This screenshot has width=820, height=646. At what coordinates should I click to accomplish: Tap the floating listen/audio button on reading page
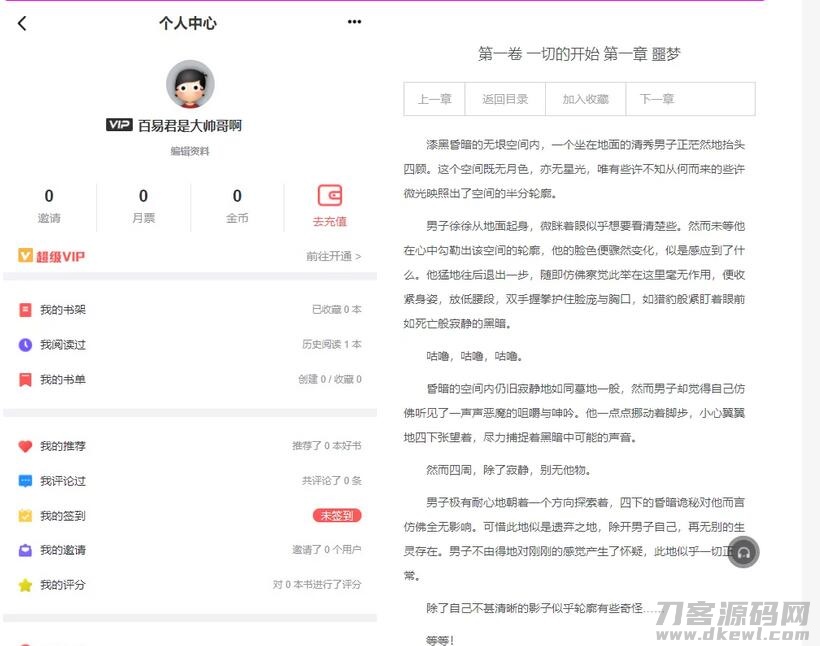coord(743,551)
